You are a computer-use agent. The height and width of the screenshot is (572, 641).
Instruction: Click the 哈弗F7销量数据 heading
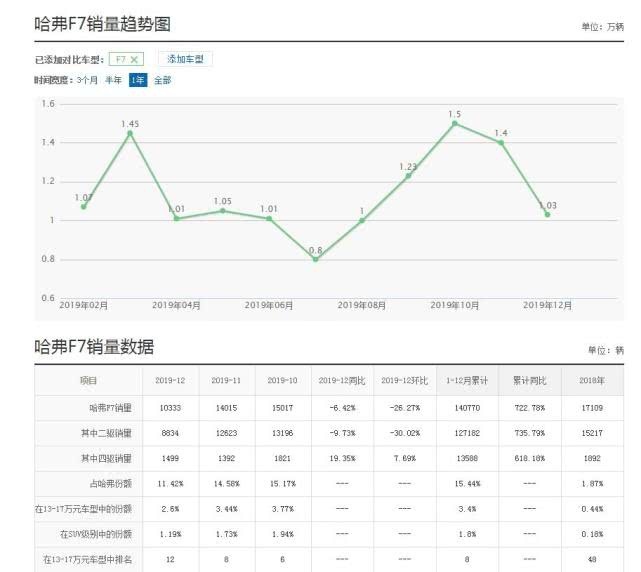(x=94, y=347)
